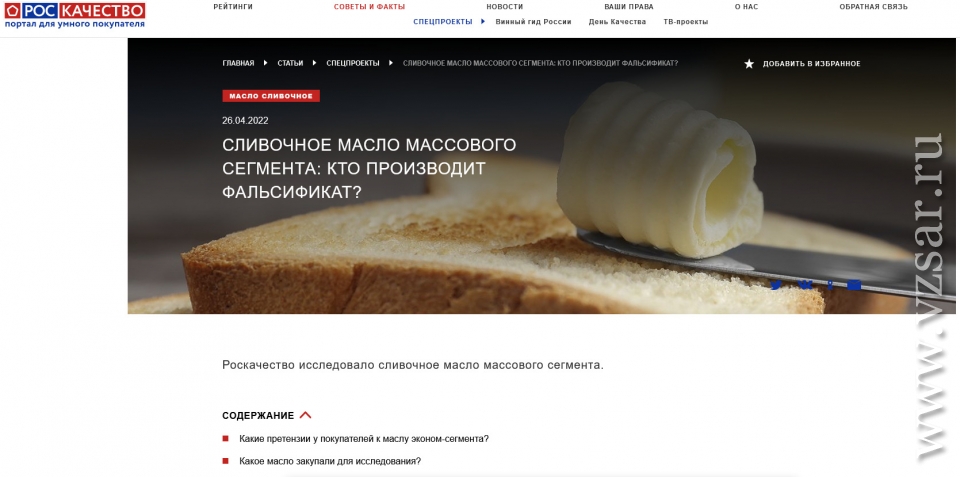Open the Обратная связь page
Image resolution: width=960 pixels, height=477 pixels.
873,7
